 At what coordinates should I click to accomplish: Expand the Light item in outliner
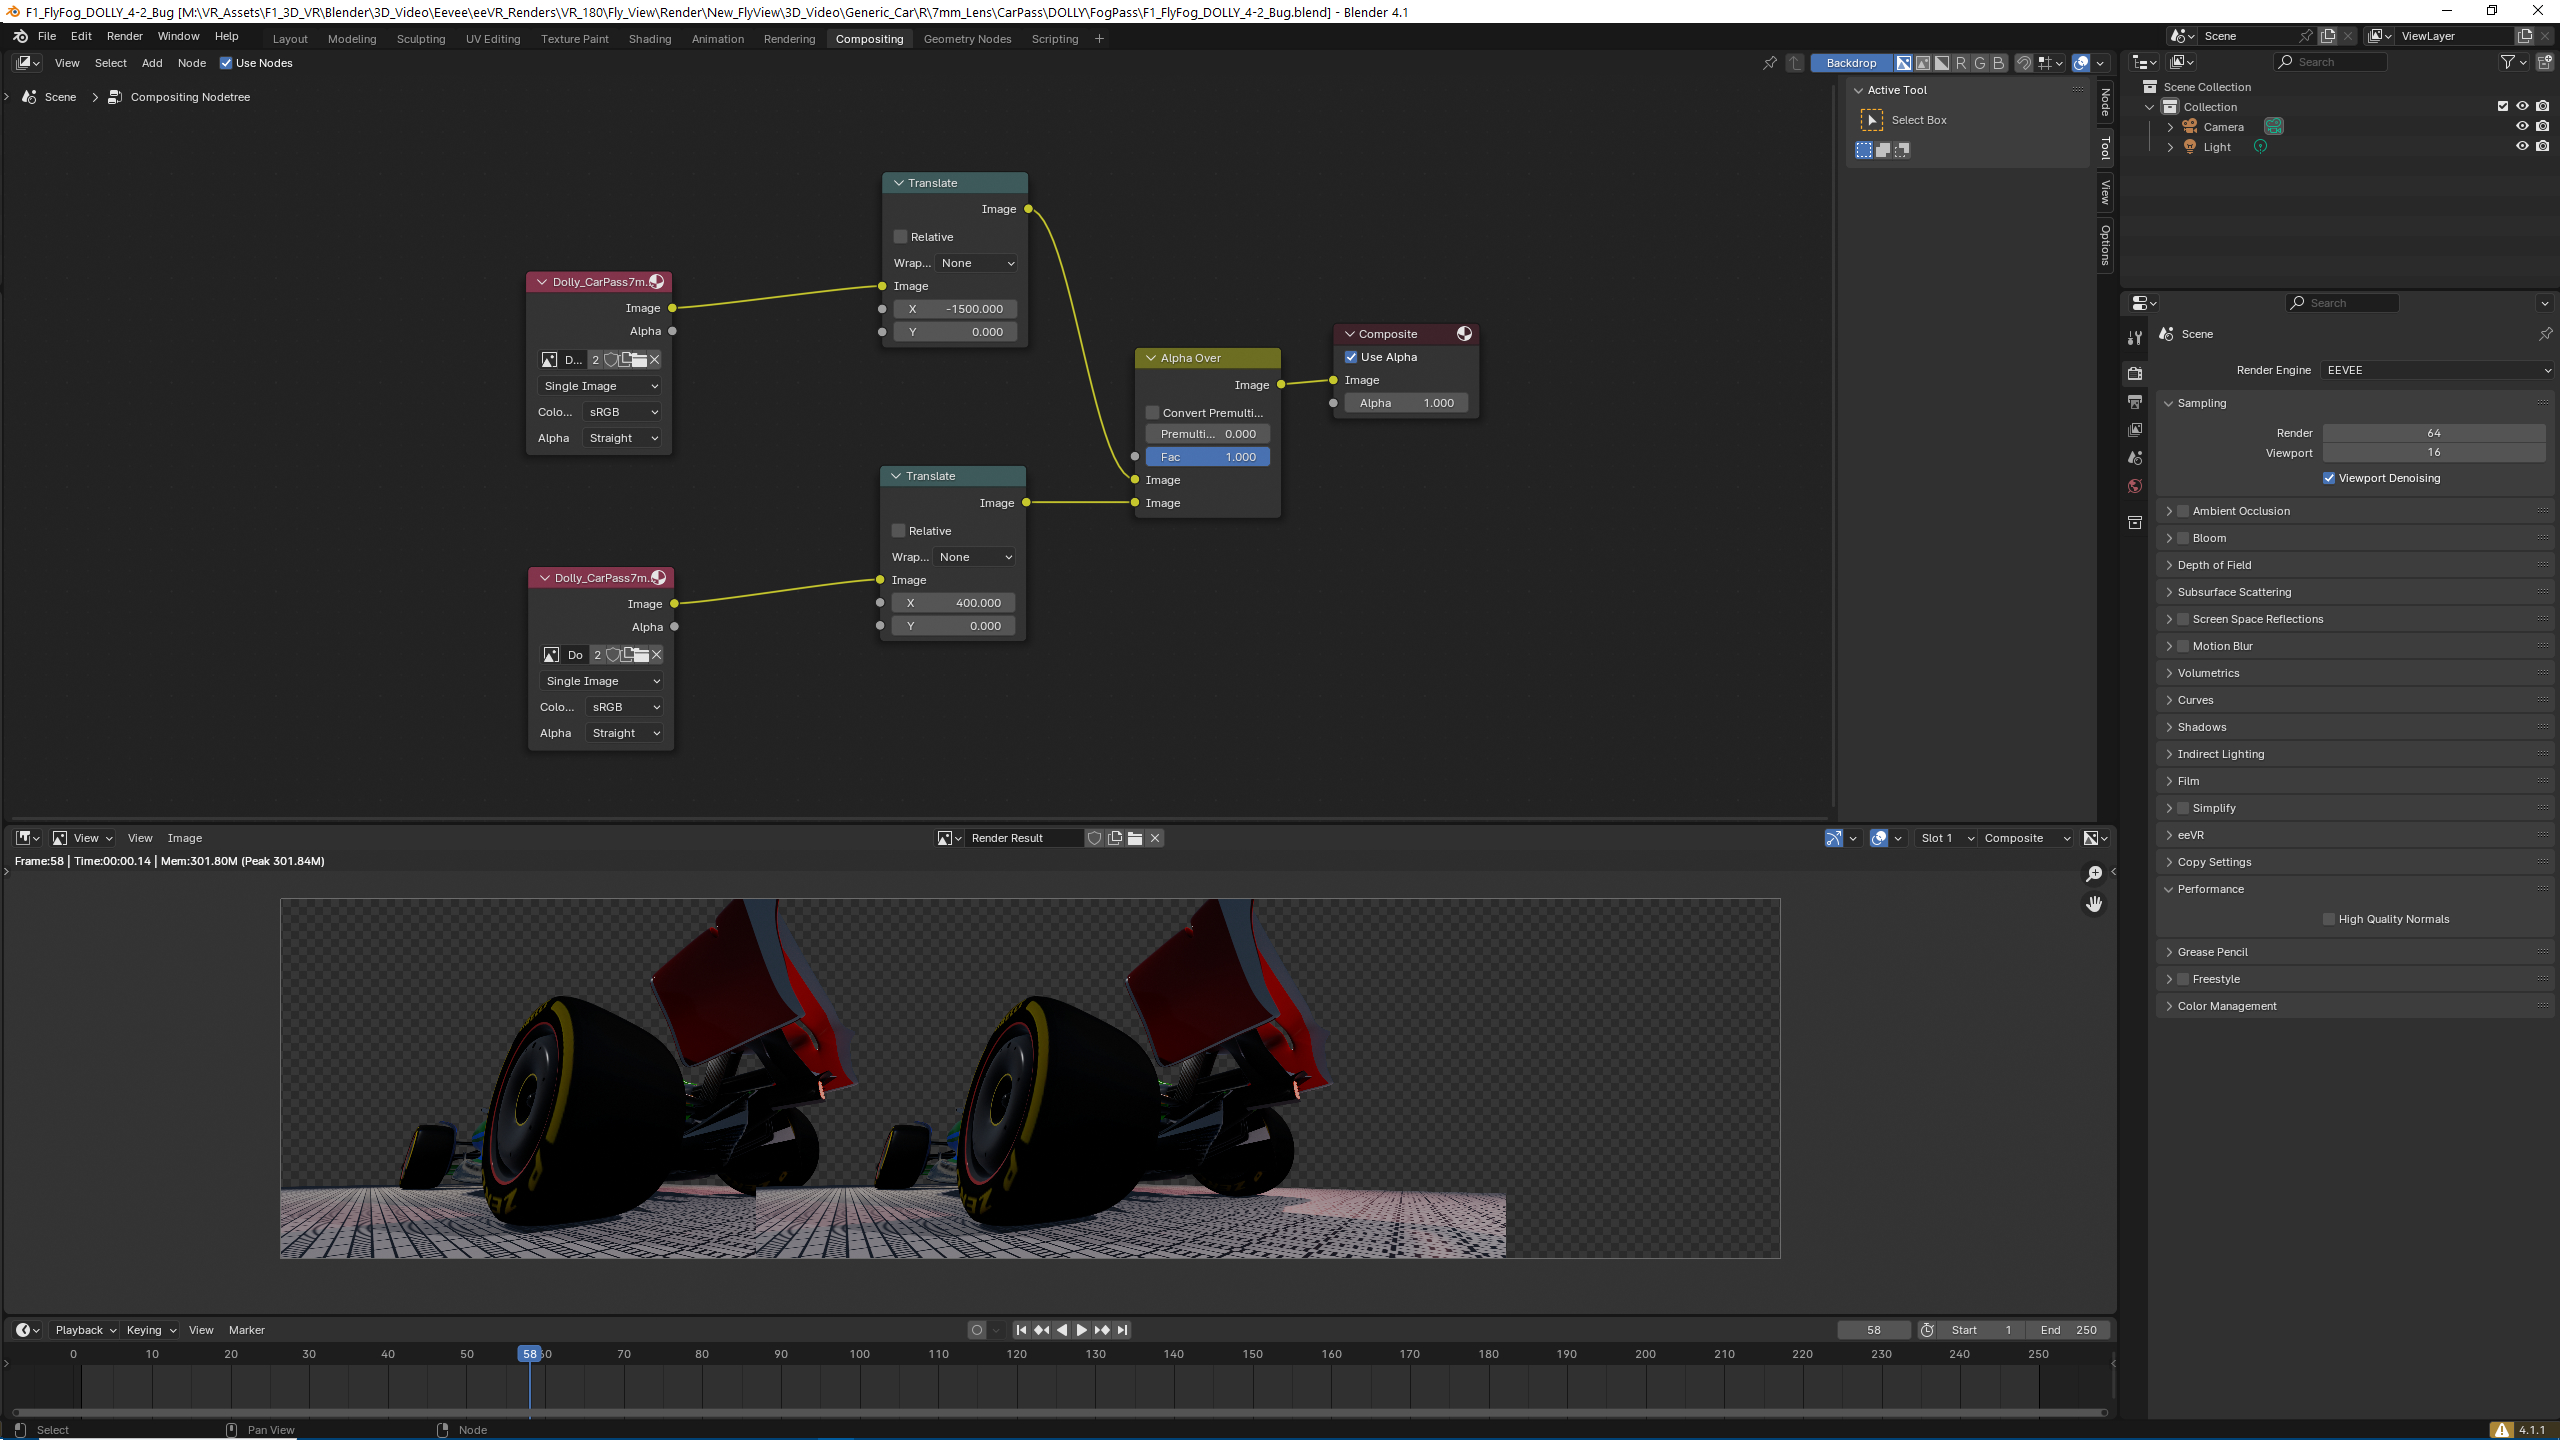(2170, 147)
